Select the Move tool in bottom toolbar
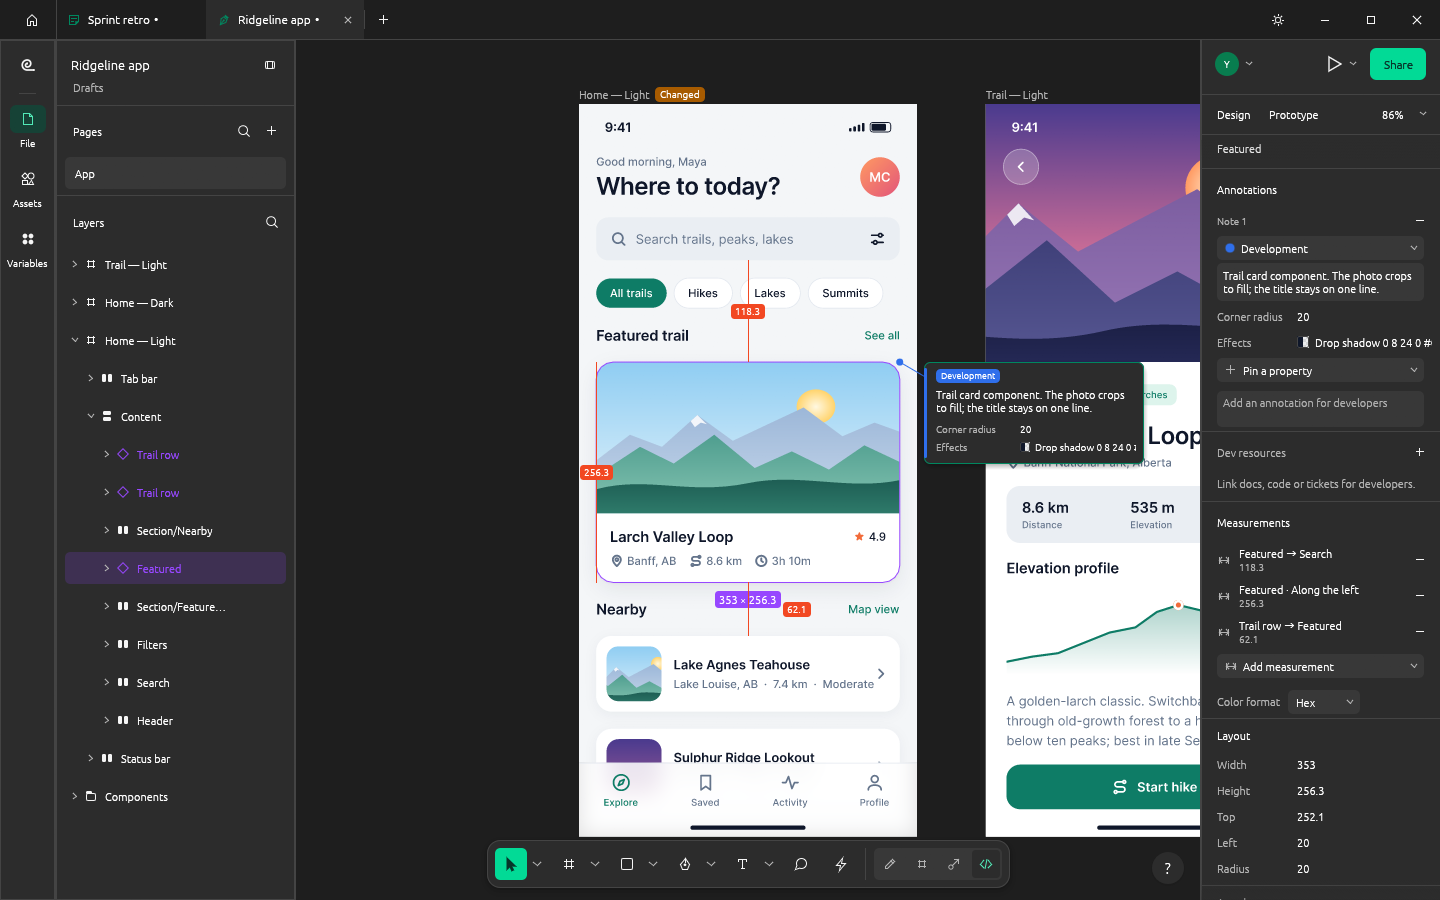Screen dimensions: 1440x900 pos(510,864)
